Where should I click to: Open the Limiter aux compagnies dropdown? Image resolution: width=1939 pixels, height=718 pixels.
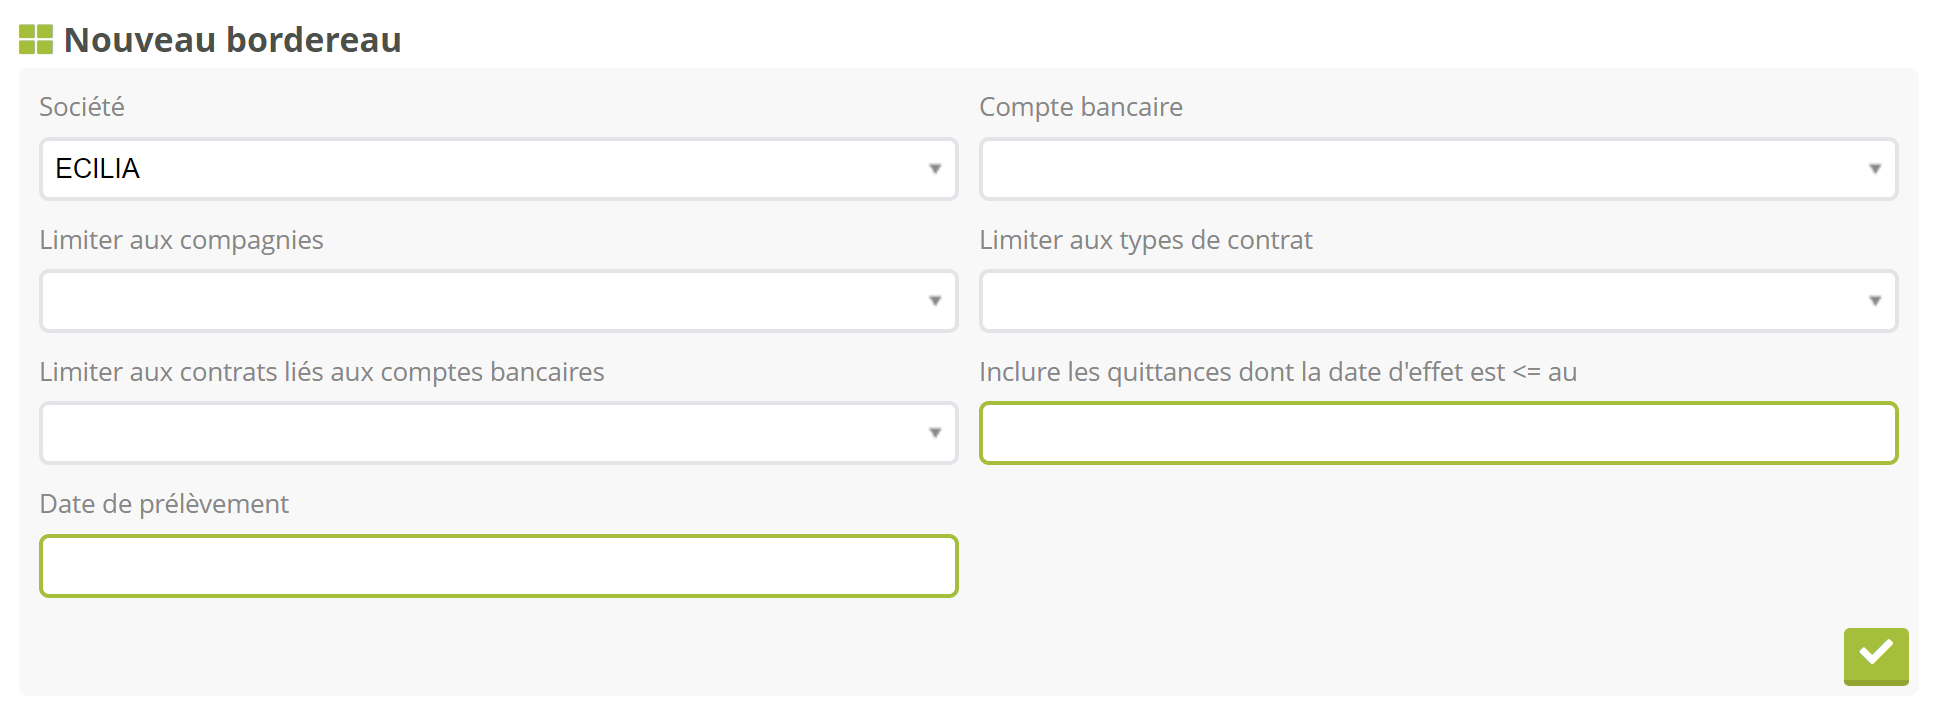pyautogui.click(x=498, y=301)
